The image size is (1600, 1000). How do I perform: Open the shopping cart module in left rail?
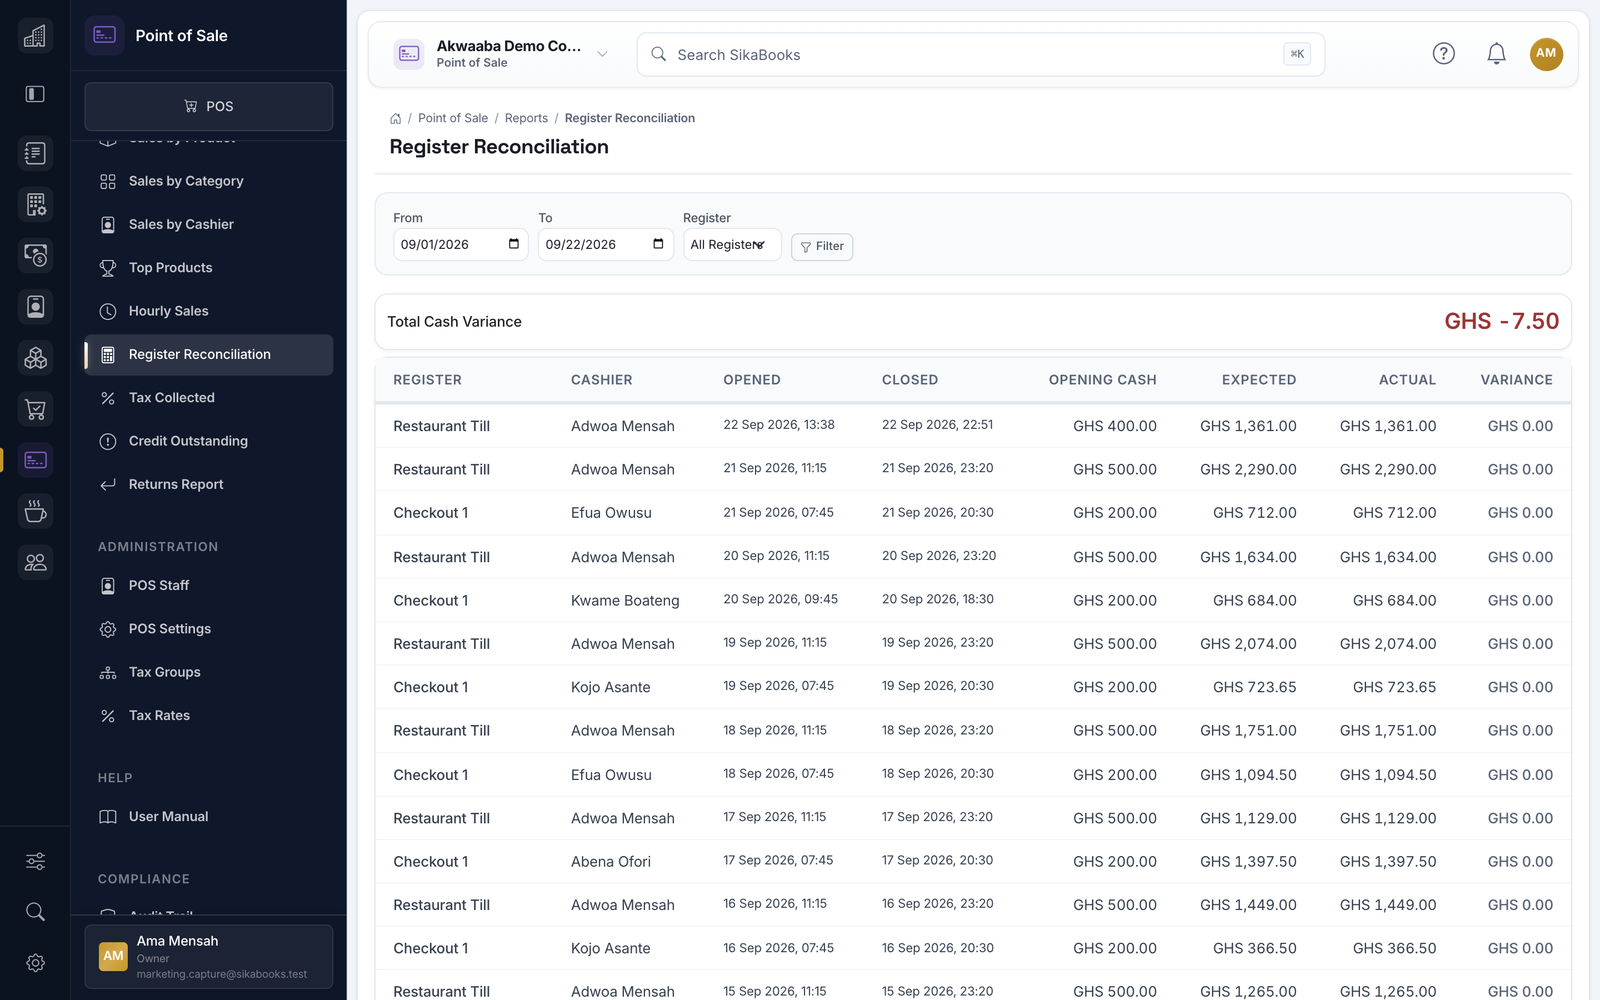click(35, 409)
